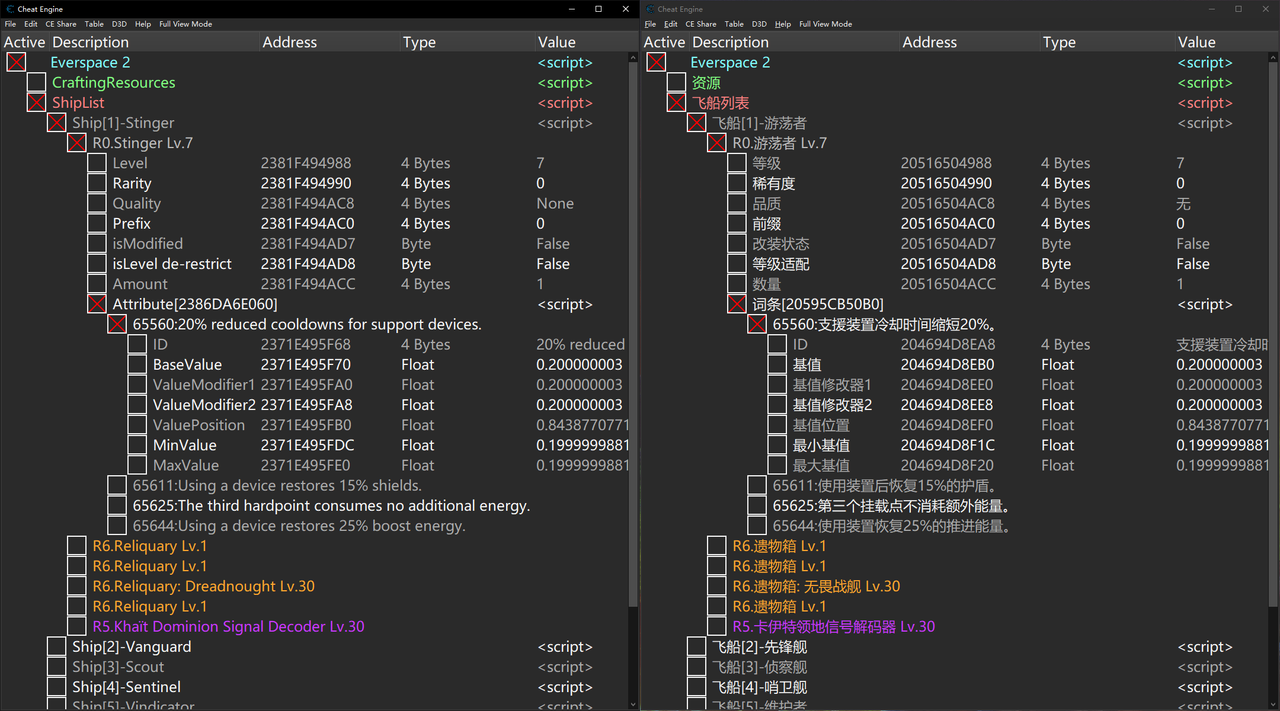The height and width of the screenshot is (711, 1280).
Task: Click Full View Mode in right window
Action: point(826,24)
